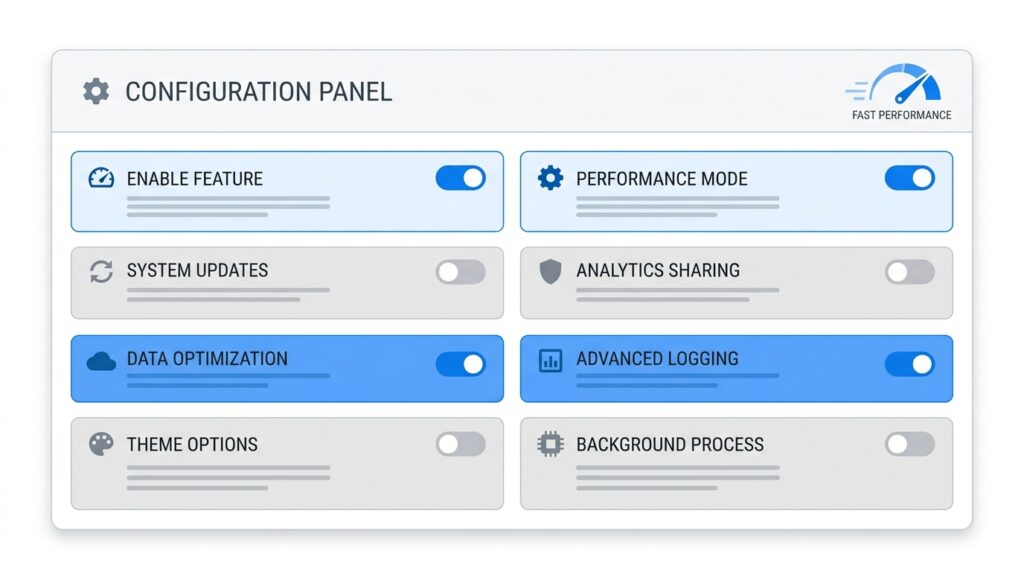Screen dimensions: 1024x572
Task: Turn off the Enable Feature toggle
Action: (x=460, y=178)
